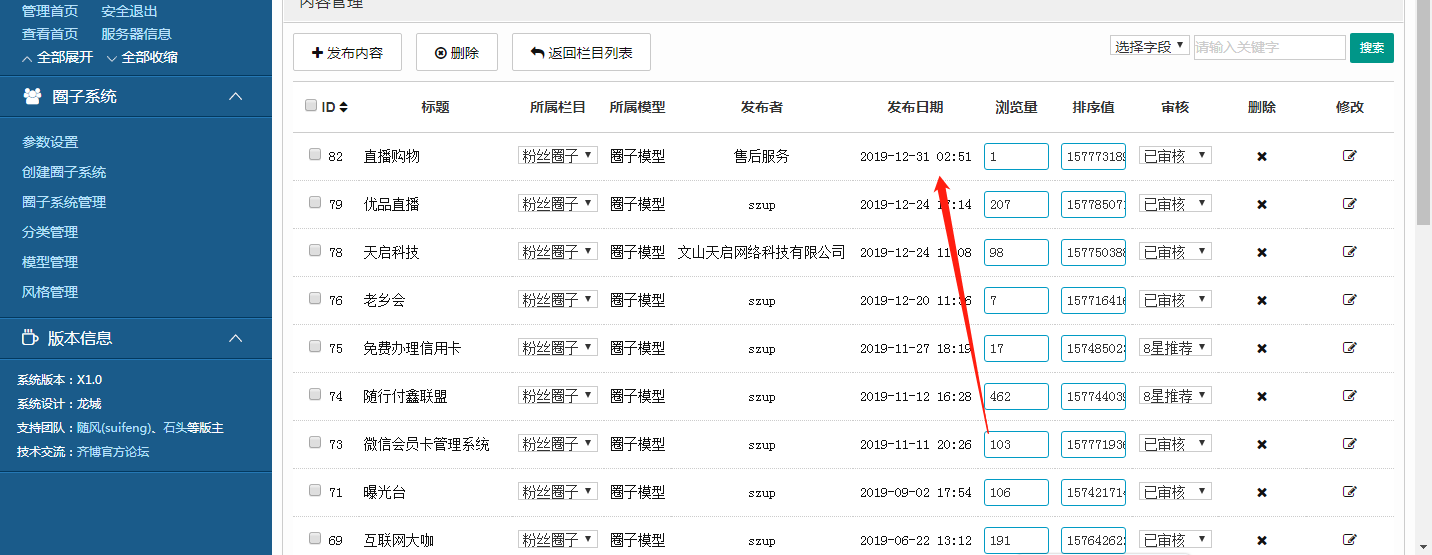Open edit icon for 老乡会 row
The width and height of the screenshot is (1432, 555).
click(1349, 300)
